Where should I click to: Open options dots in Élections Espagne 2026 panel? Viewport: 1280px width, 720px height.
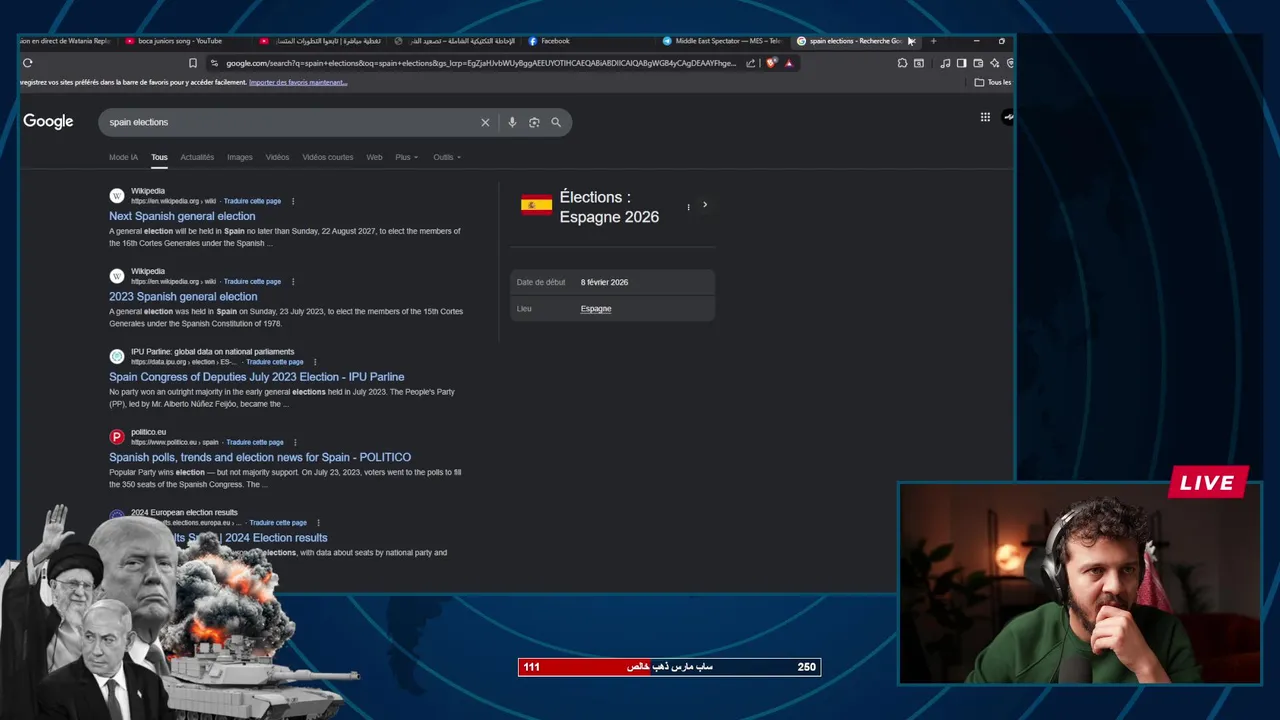[688, 207]
